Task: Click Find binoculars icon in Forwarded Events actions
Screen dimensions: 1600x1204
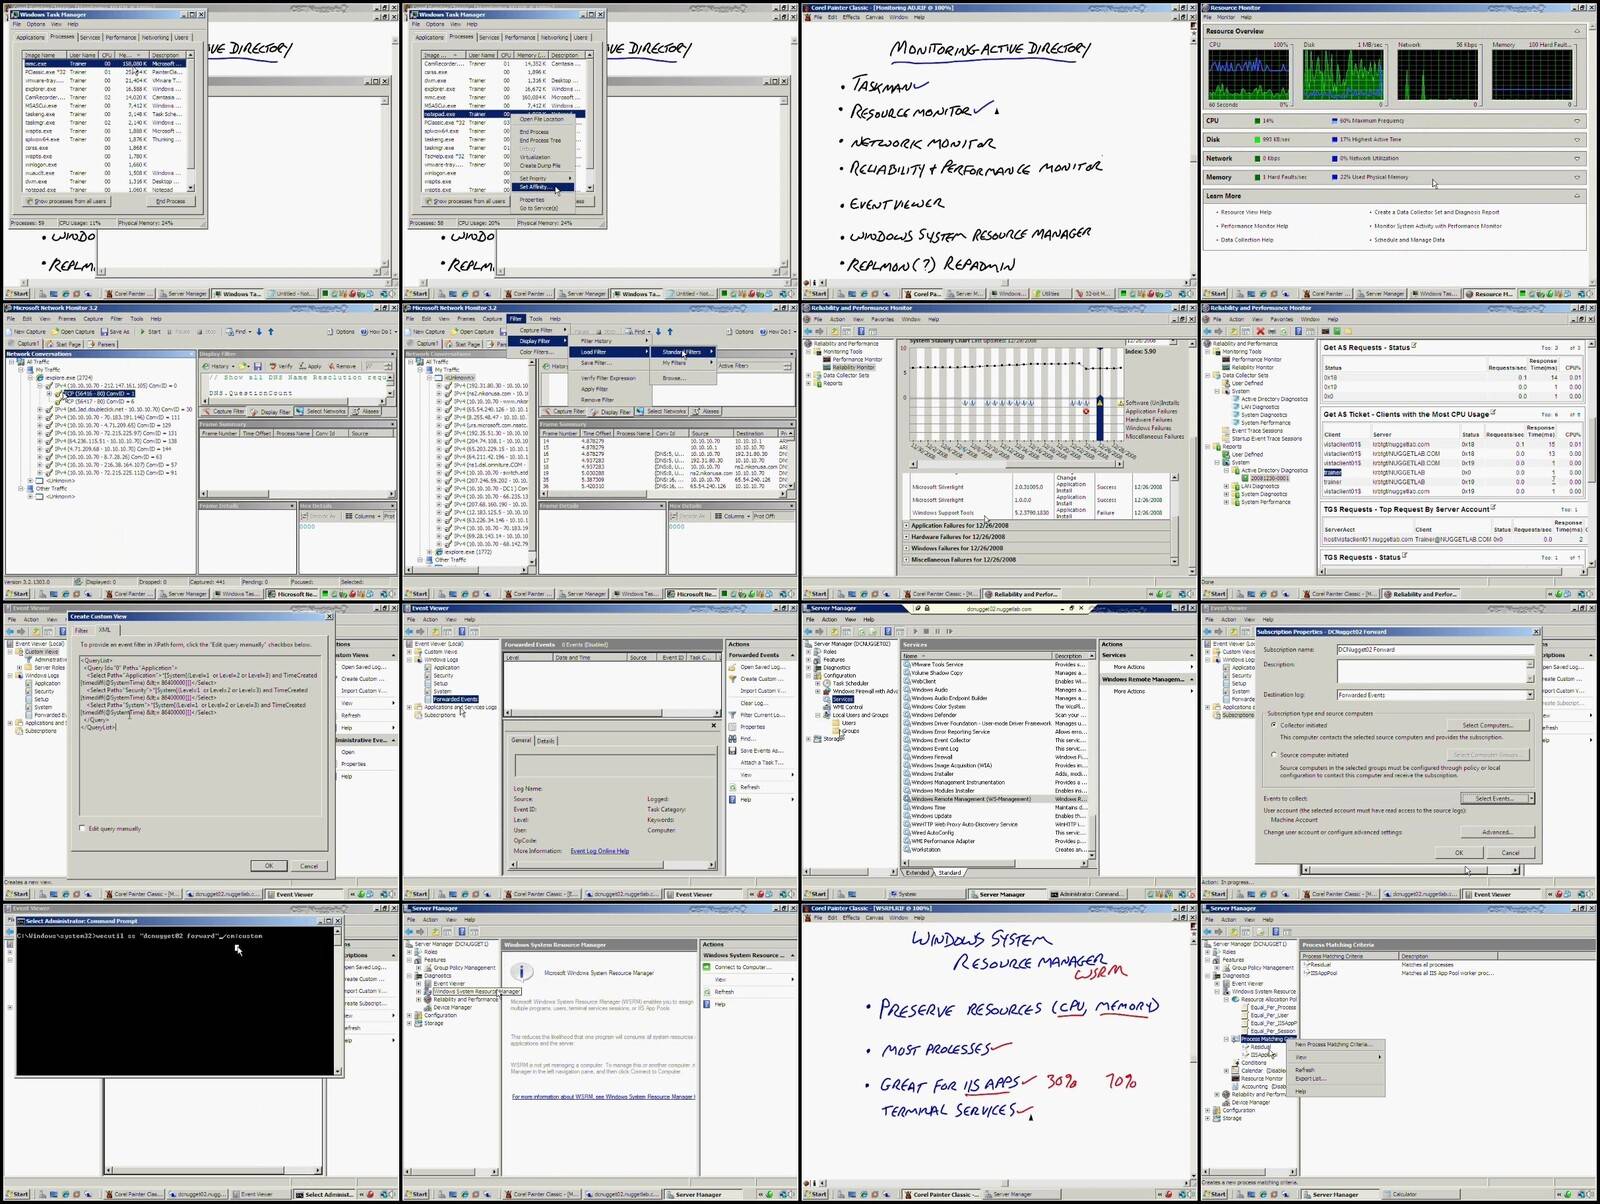Action: click(733, 739)
